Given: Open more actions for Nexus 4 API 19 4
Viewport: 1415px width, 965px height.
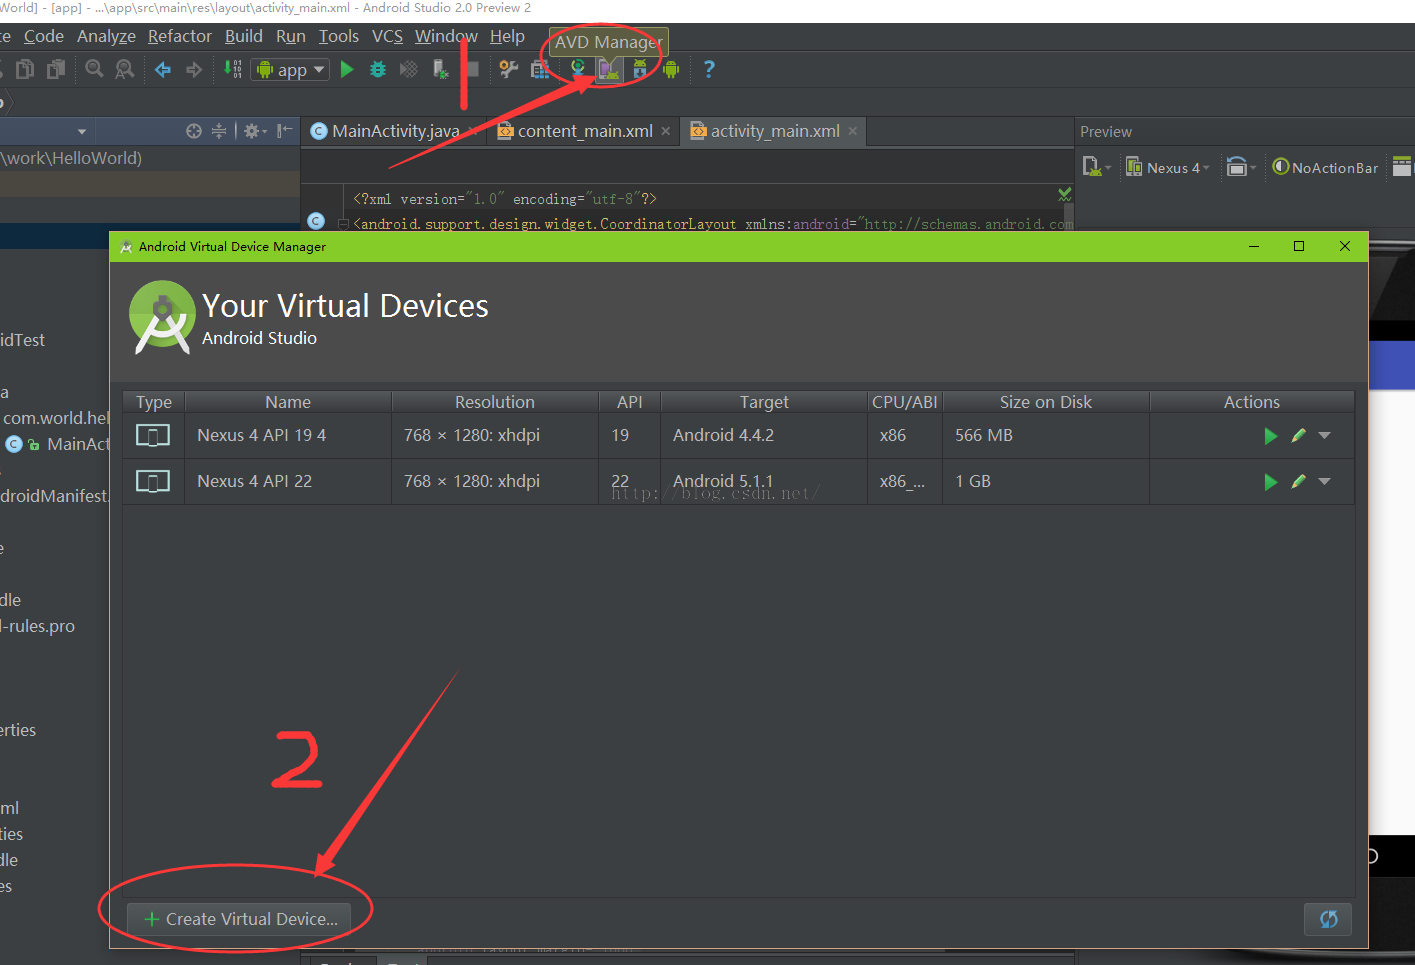Looking at the screenshot, I should 1325,436.
